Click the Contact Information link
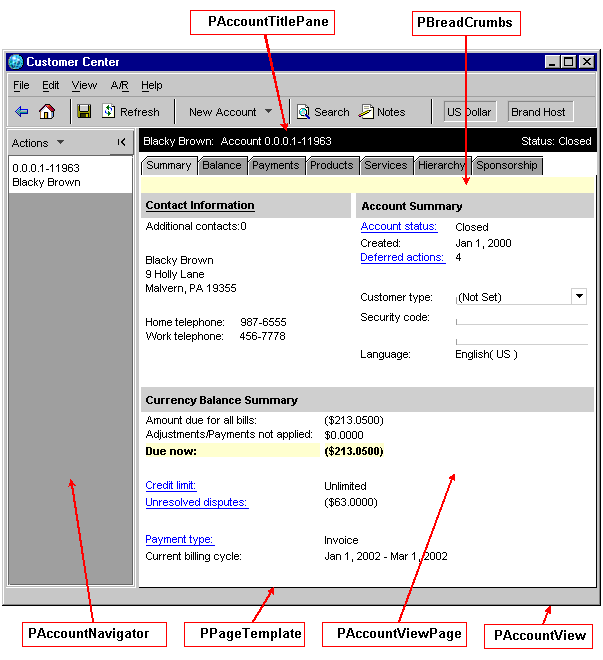 200,205
